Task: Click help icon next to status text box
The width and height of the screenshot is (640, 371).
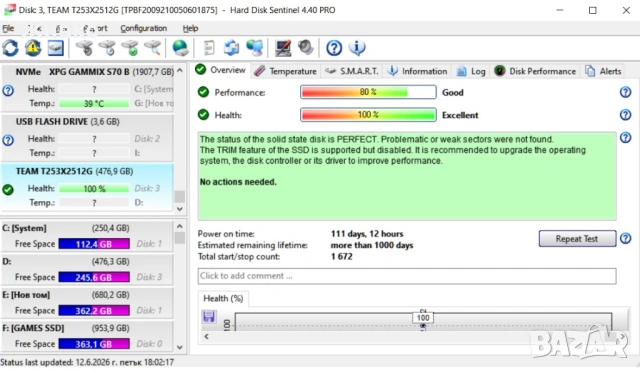Action: coord(625,138)
